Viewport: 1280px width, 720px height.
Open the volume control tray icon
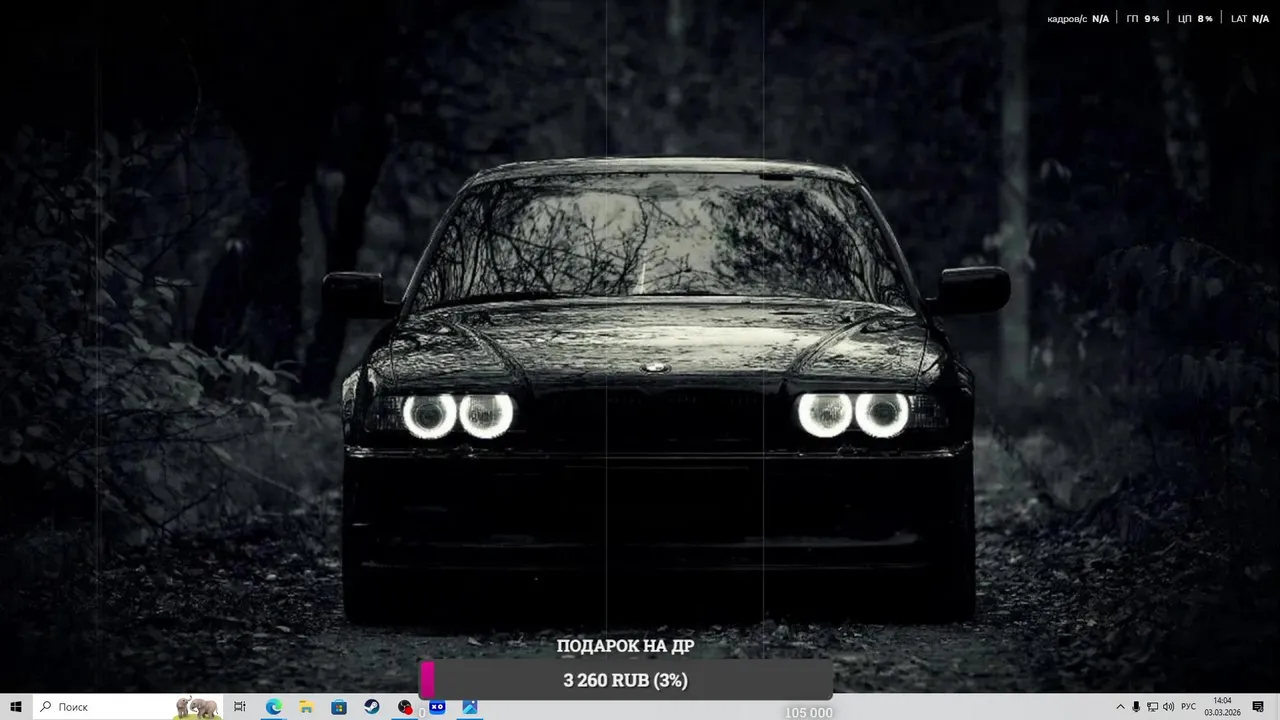[1169, 707]
